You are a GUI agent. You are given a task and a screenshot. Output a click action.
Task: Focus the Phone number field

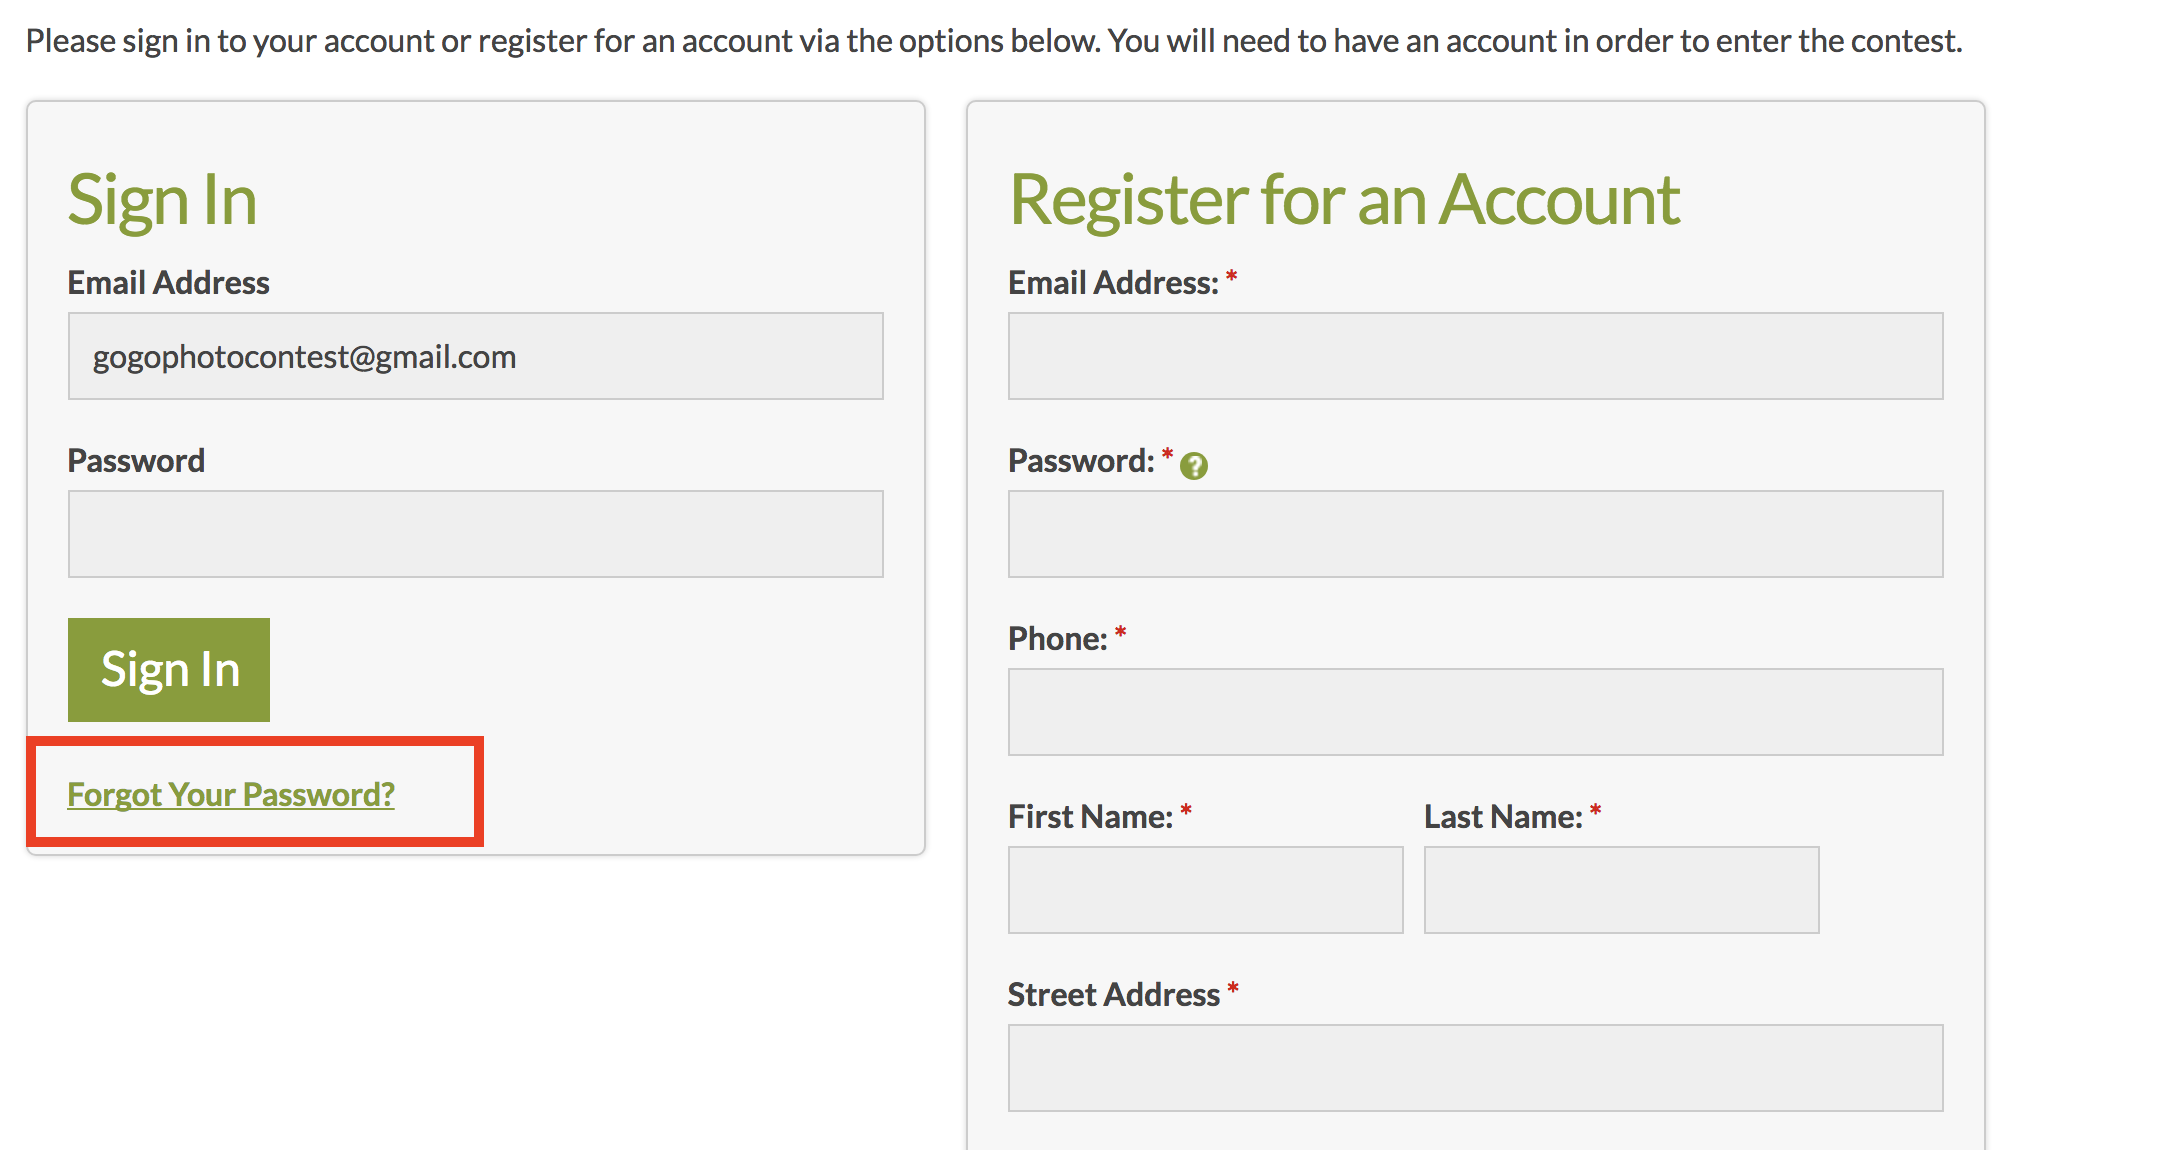click(1476, 712)
